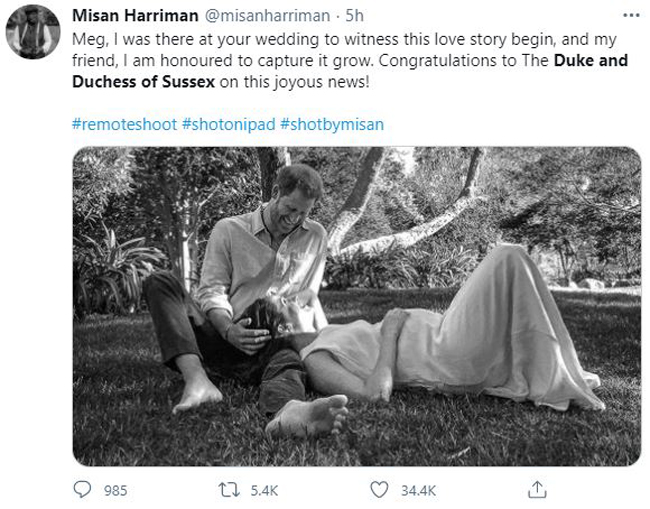Like the tweet with heart icon
Image resolution: width=650 pixels, height=509 pixels.
379,490
